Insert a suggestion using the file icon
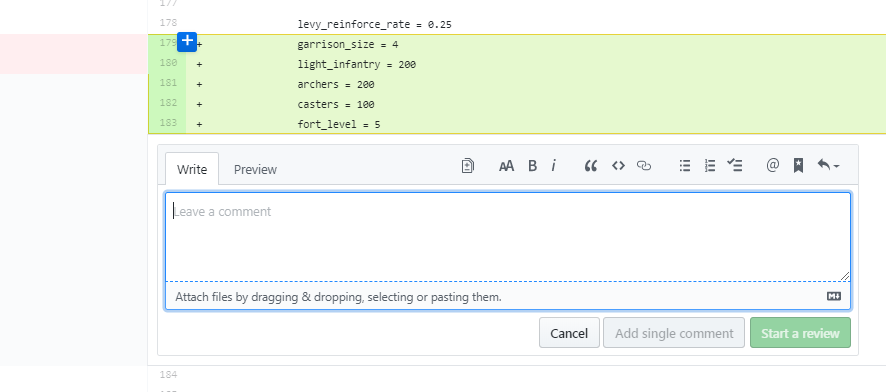 point(467,165)
